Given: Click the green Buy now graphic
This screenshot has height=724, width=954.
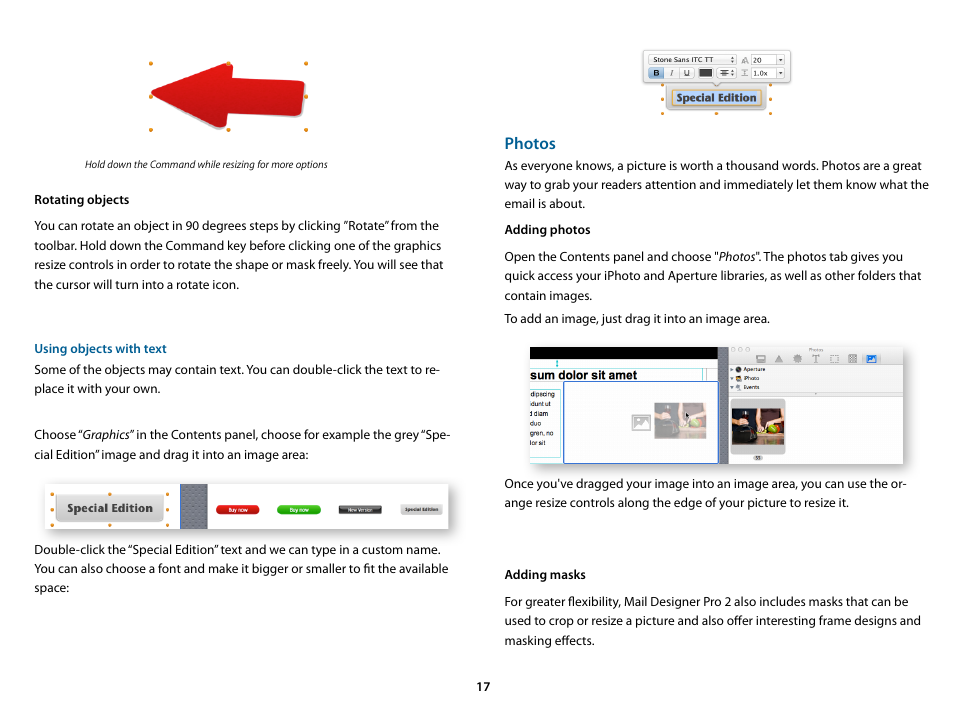Looking at the screenshot, I should tap(299, 510).
